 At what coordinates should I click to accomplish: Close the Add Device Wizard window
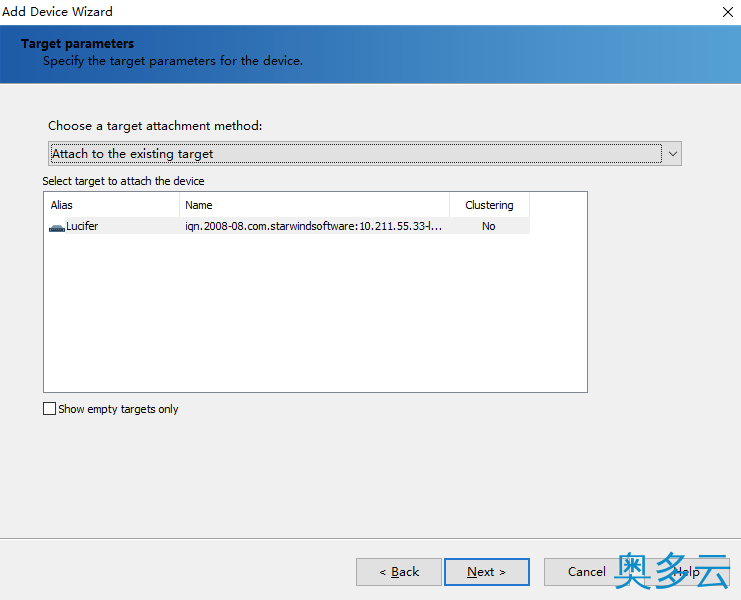point(728,12)
